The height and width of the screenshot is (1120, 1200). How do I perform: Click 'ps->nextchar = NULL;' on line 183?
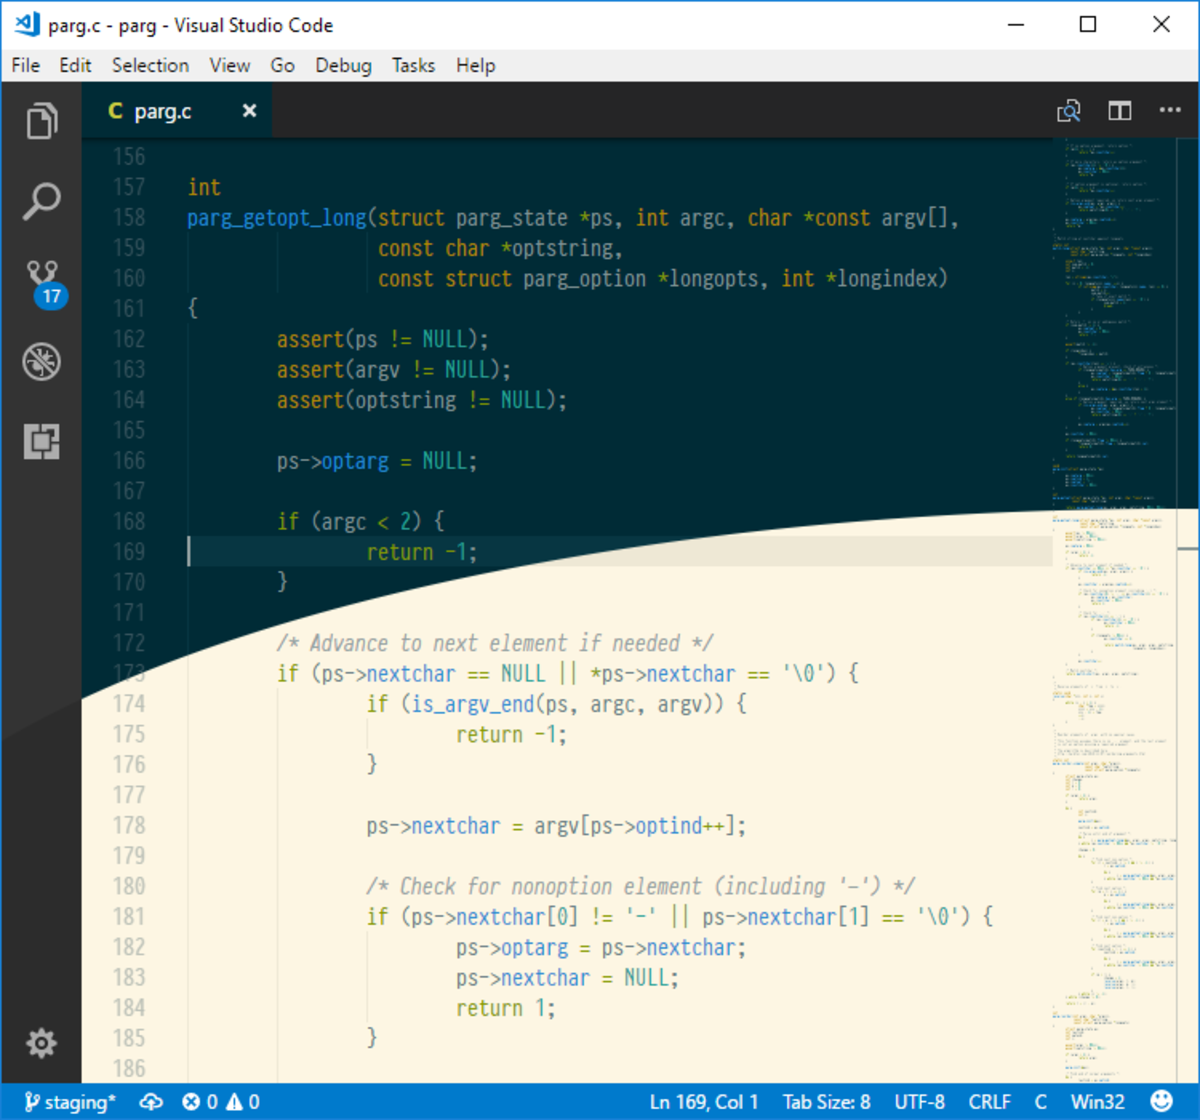click(x=567, y=977)
